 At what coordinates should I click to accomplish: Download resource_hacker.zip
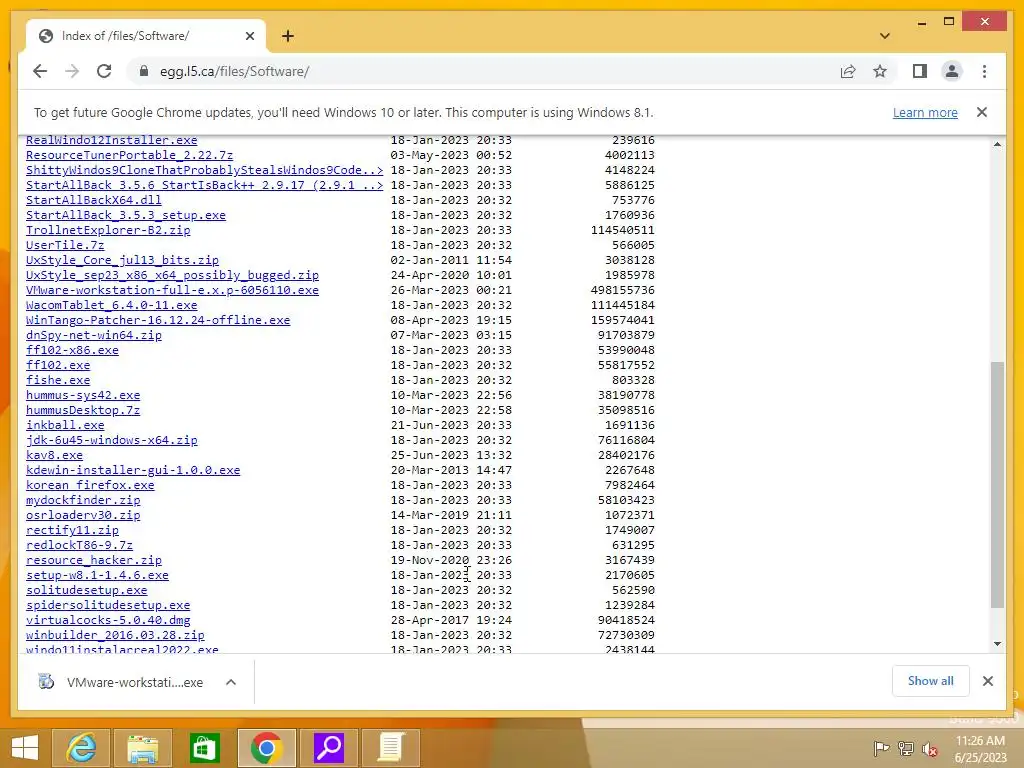coord(93,560)
